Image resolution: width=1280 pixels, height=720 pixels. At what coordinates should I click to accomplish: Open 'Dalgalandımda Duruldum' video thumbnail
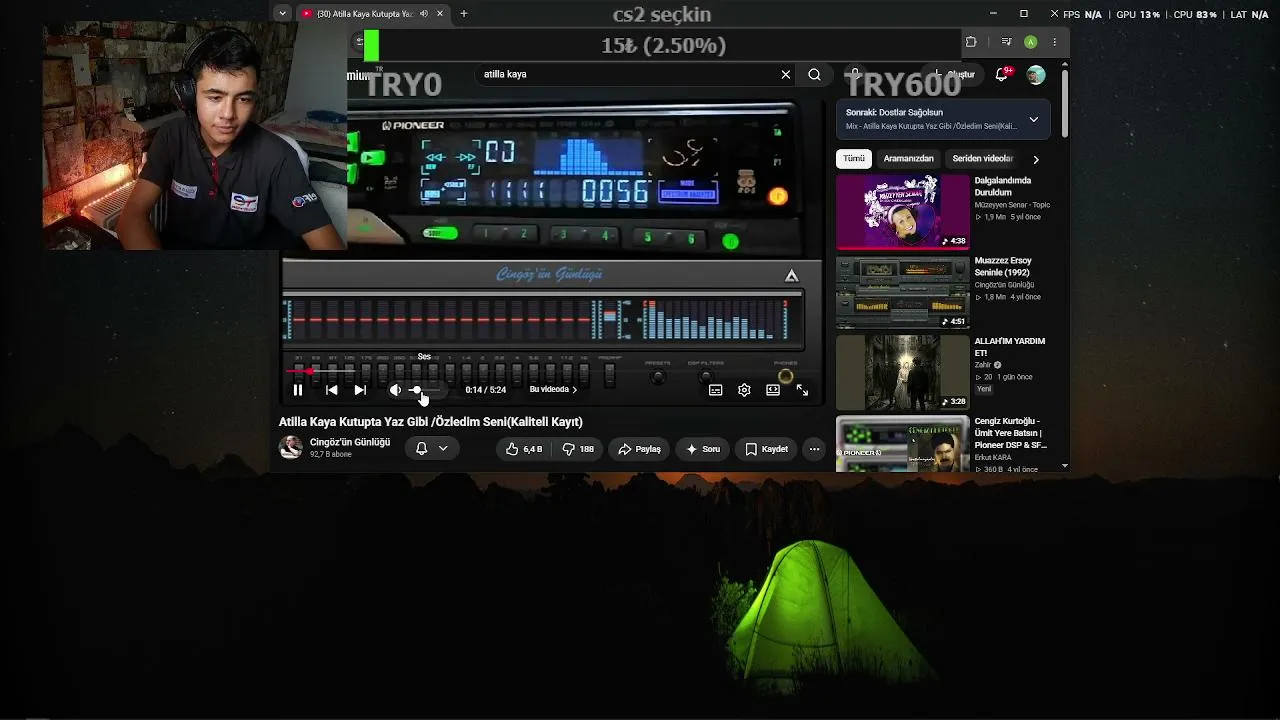tap(902, 212)
